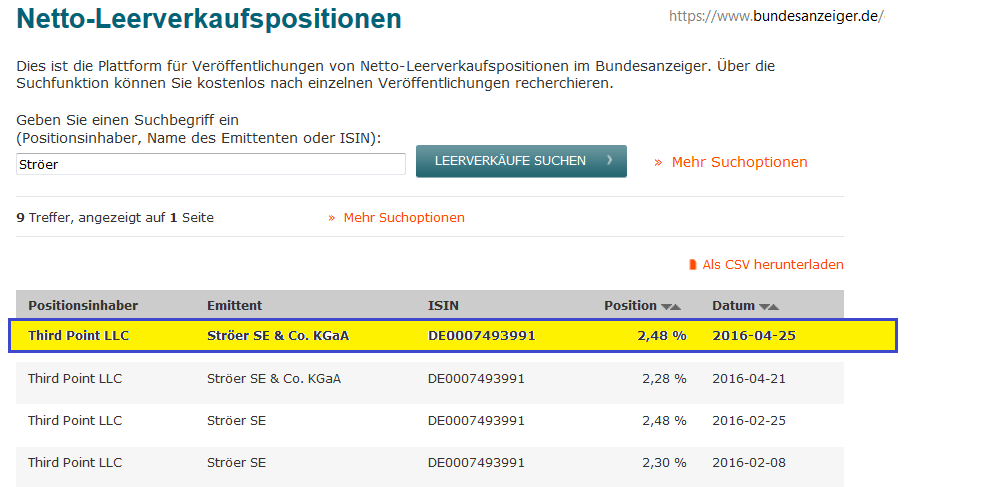Click the 2,30 % position row
991x487 pixels.
[x=429, y=463]
